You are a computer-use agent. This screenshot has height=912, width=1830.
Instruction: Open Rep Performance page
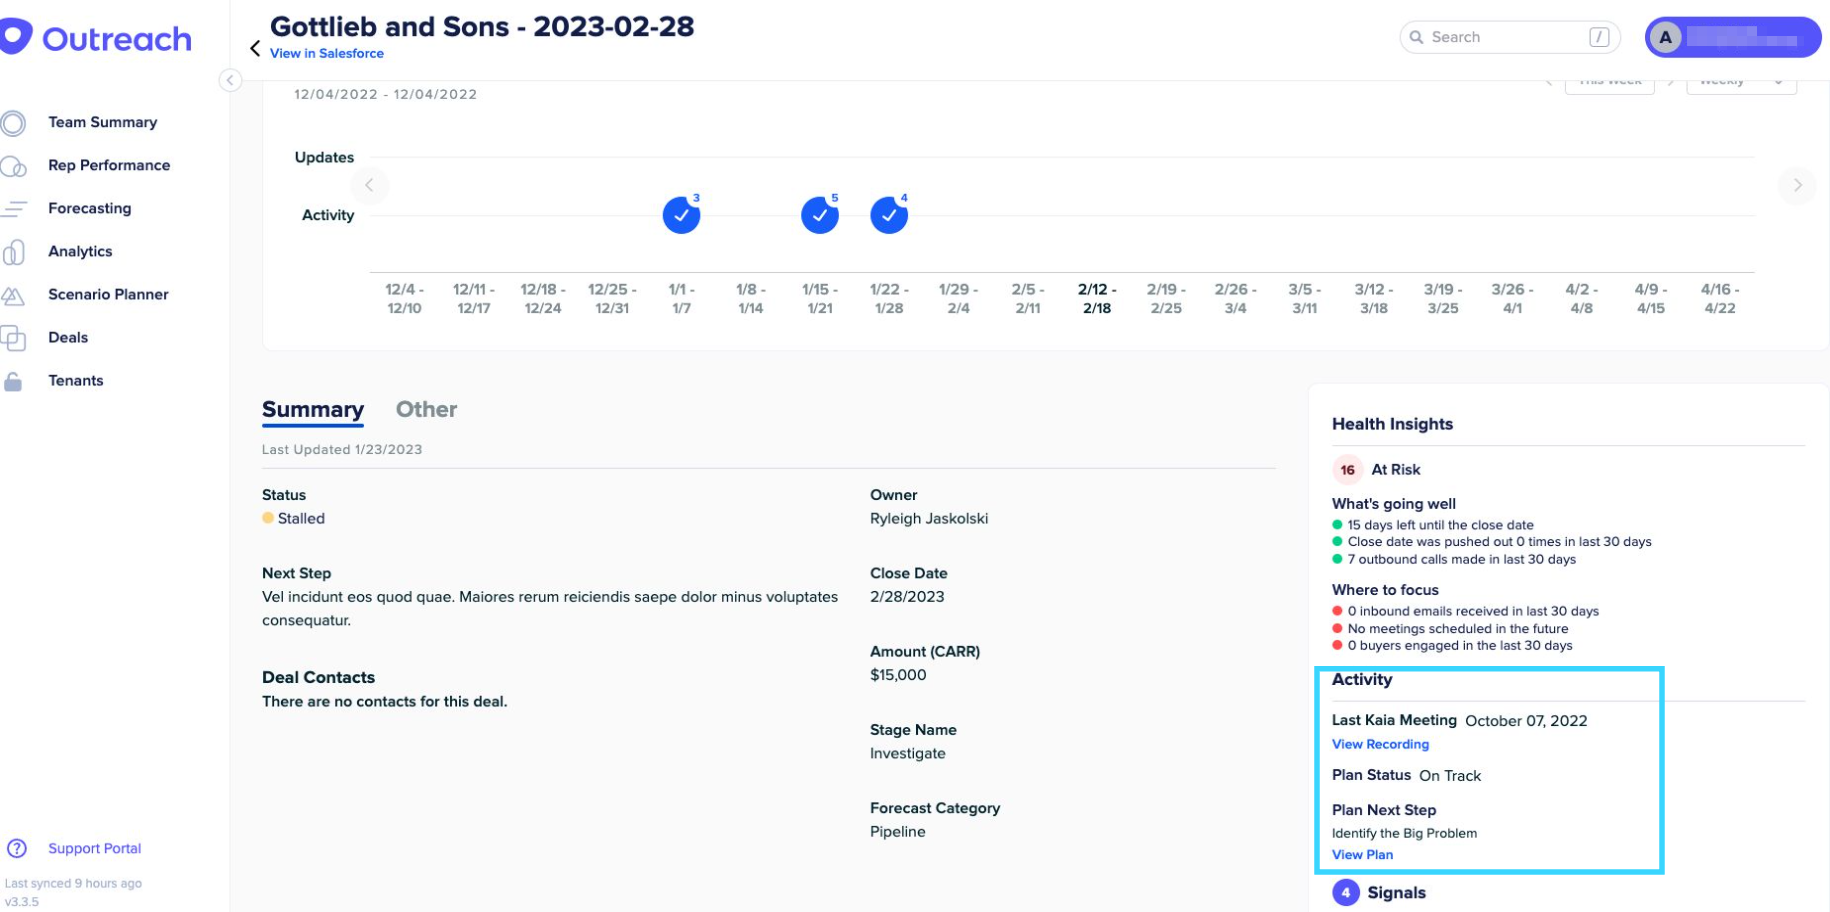[x=109, y=165]
